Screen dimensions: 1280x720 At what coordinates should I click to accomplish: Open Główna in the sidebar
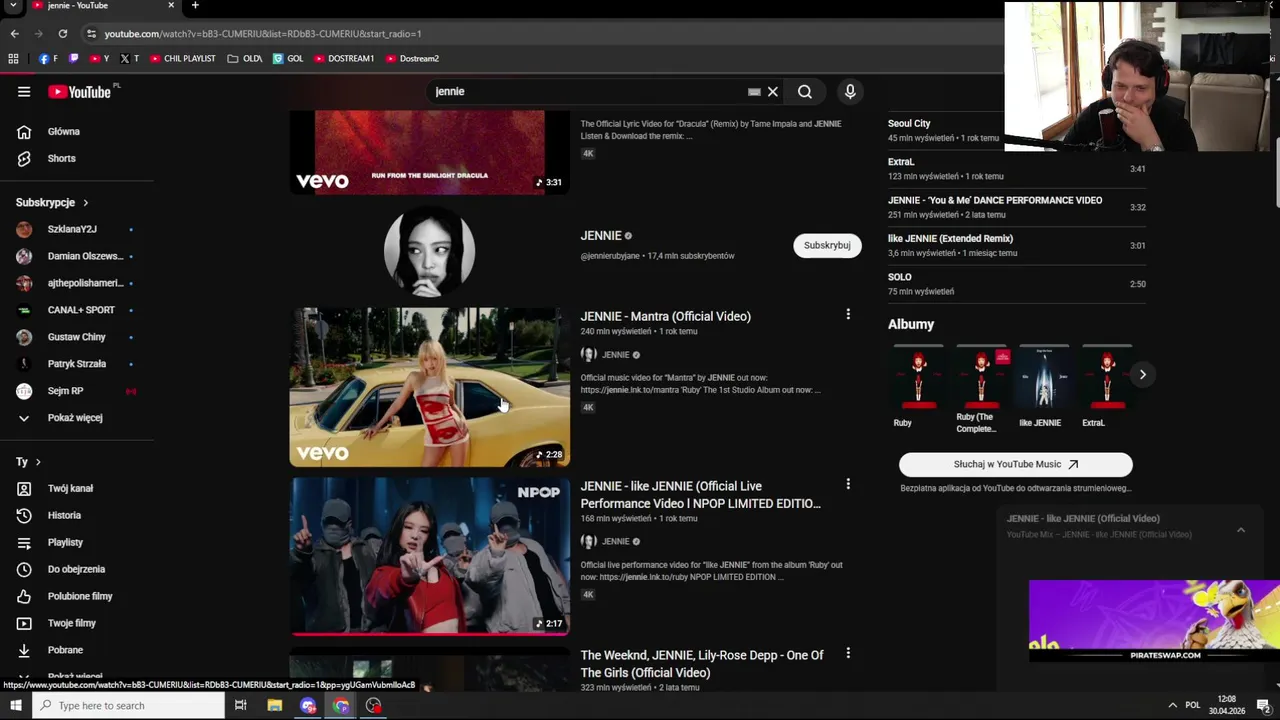point(63,132)
